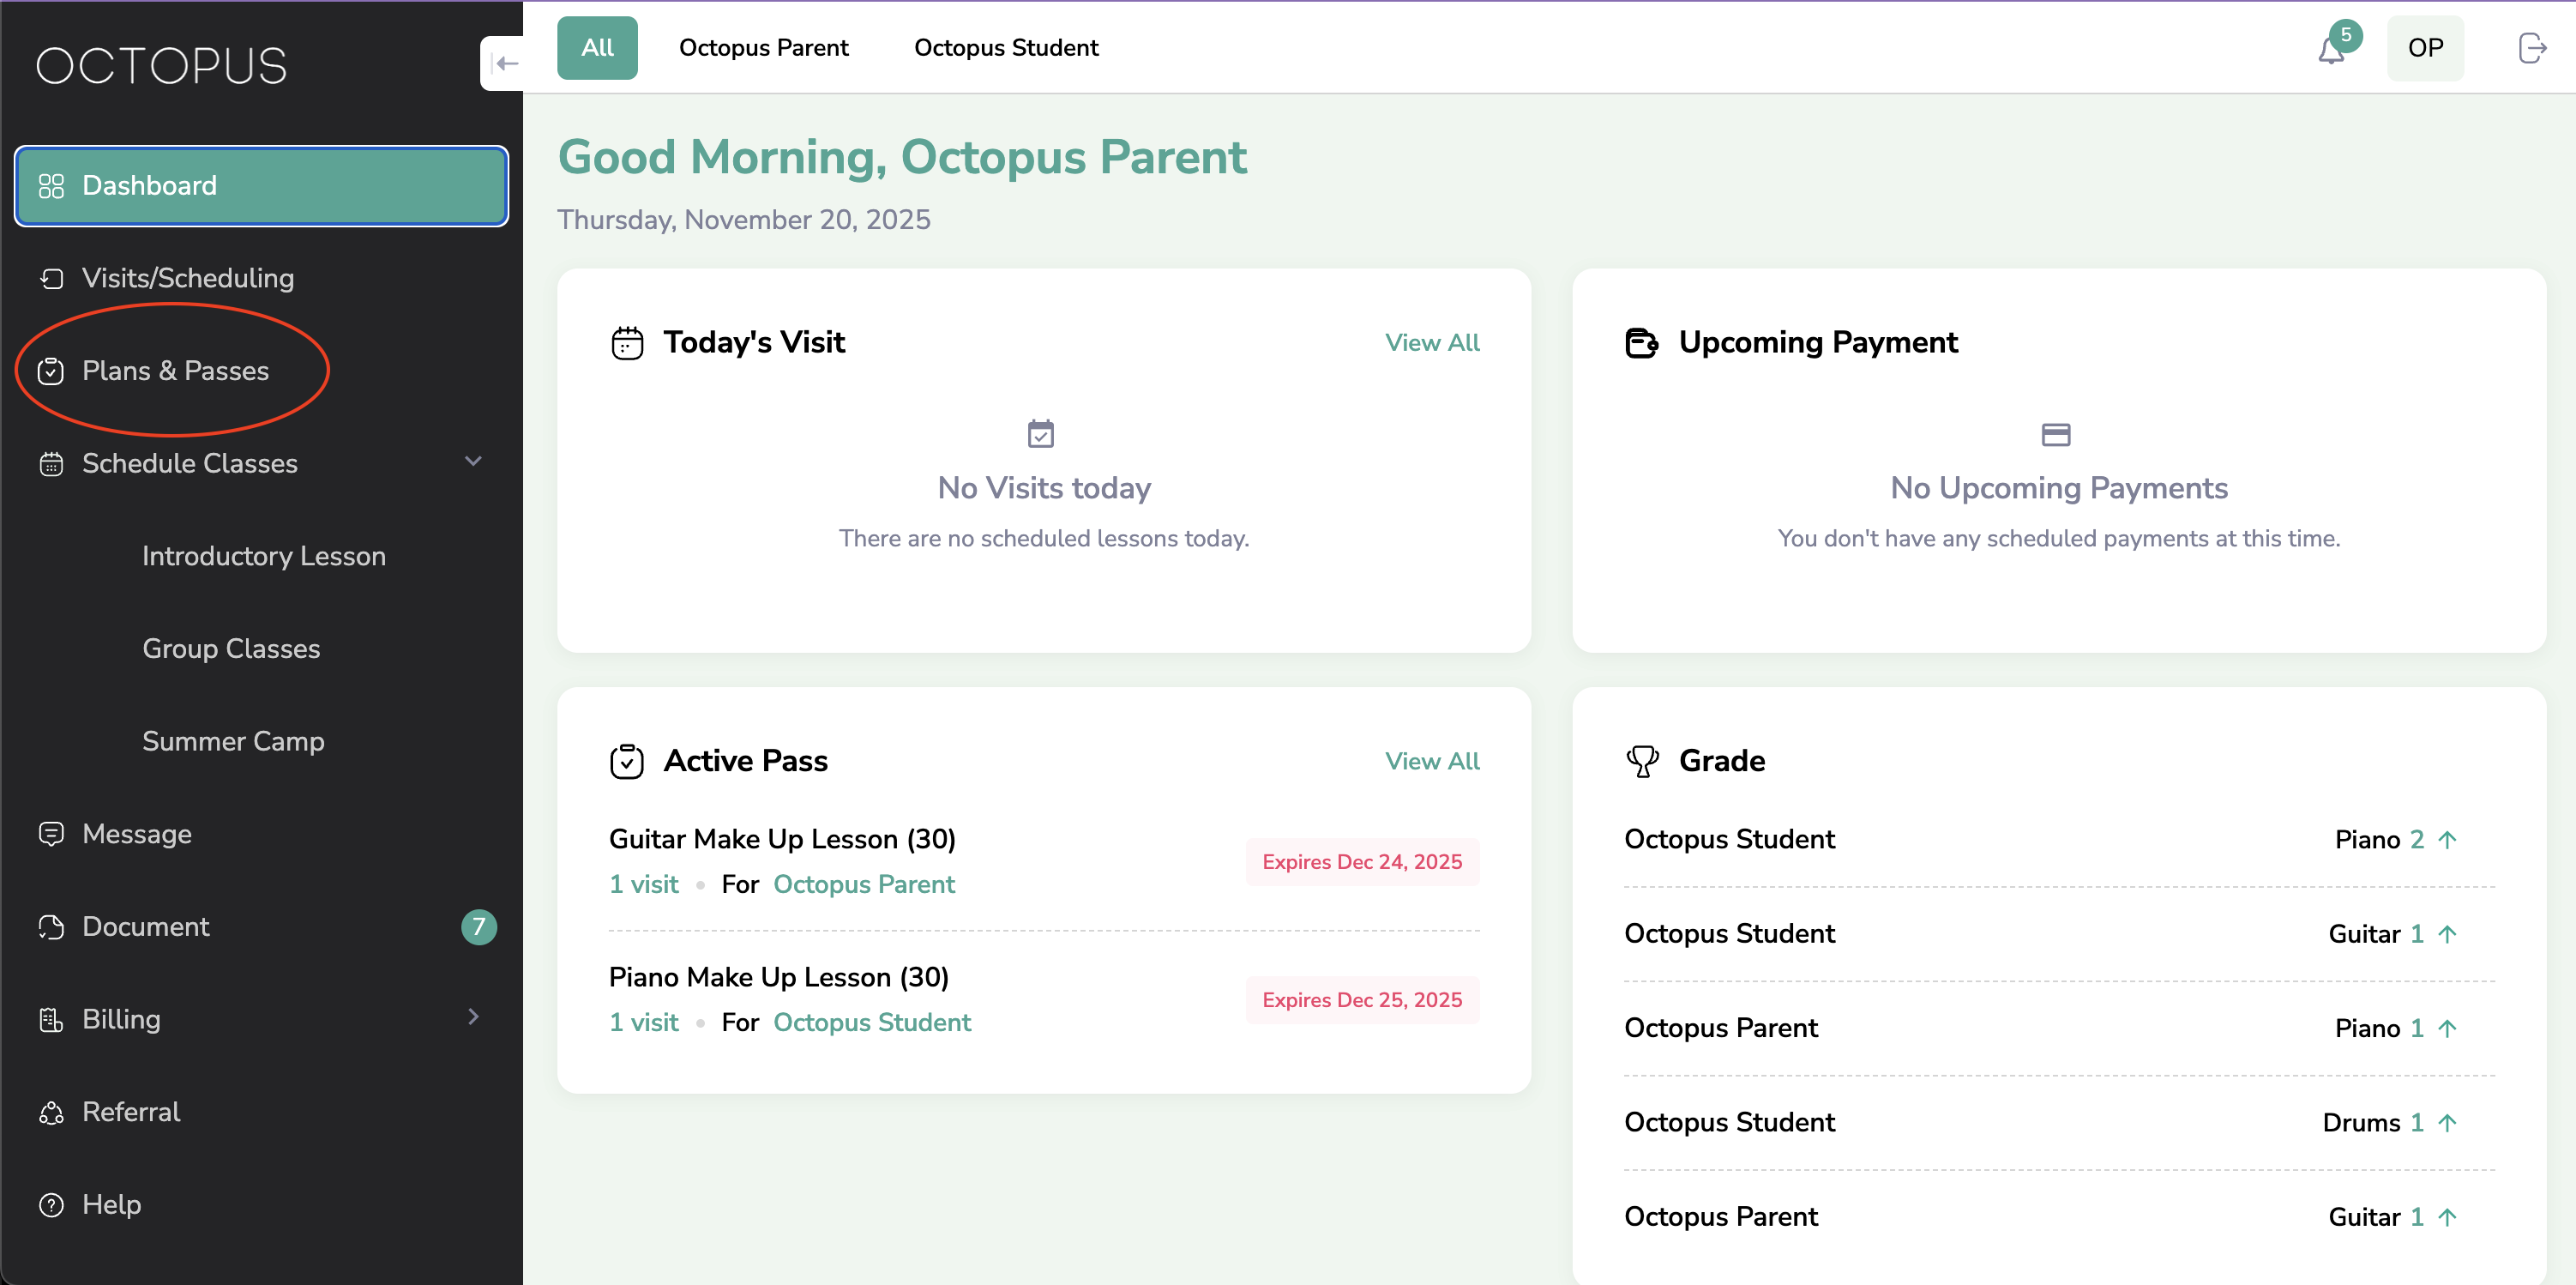The height and width of the screenshot is (1285, 2576).
Task: Go to Visits/Scheduling in sidebar
Action: (x=187, y=277)
